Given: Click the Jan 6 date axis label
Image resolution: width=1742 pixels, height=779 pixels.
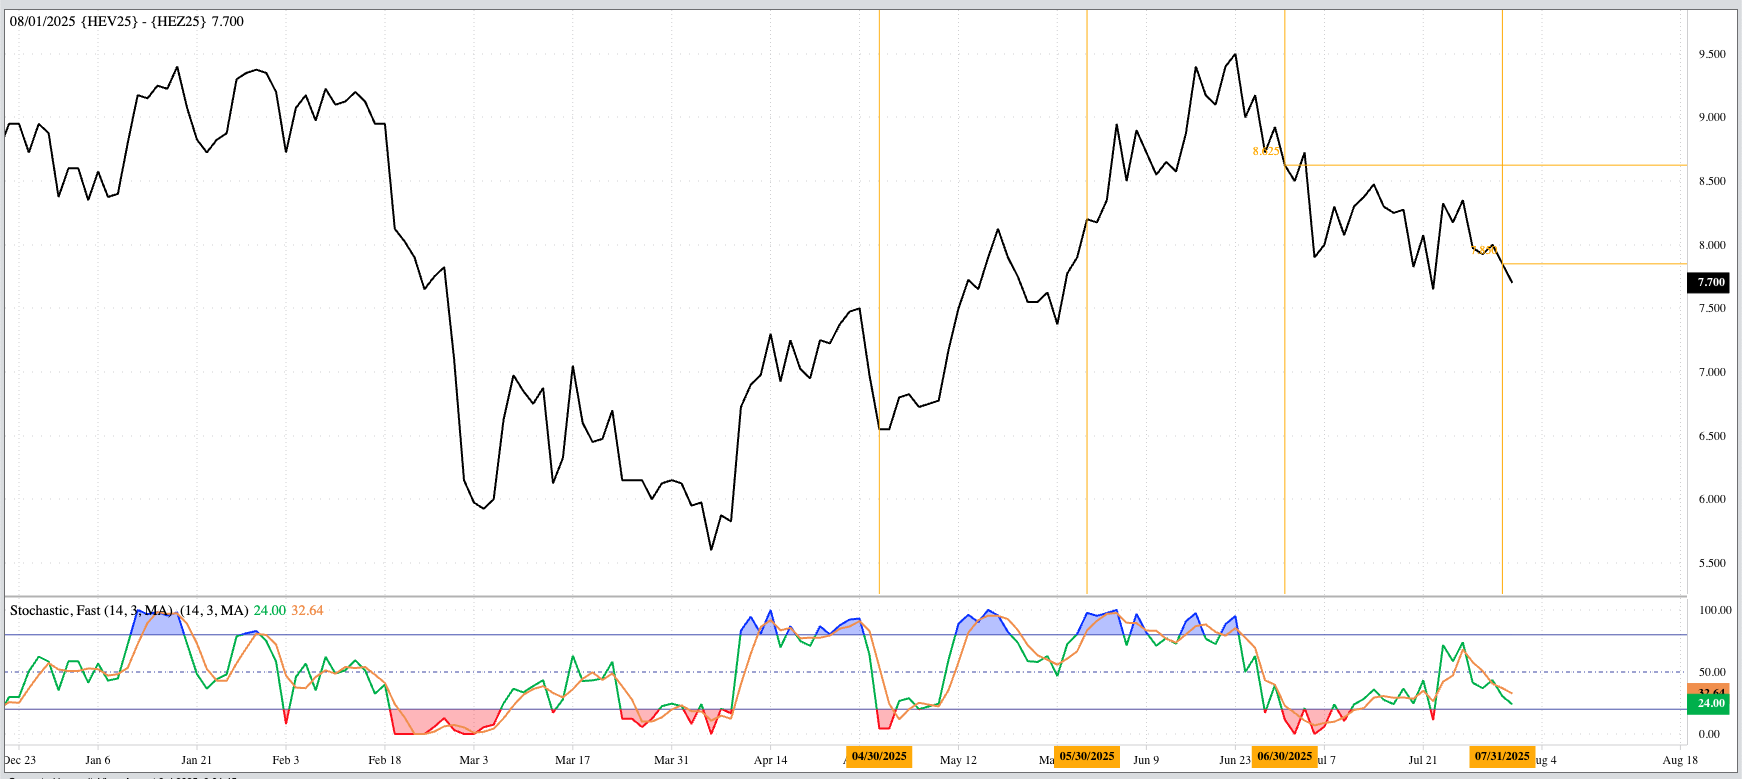Looking at the screenshot, I should pos(98,760).
